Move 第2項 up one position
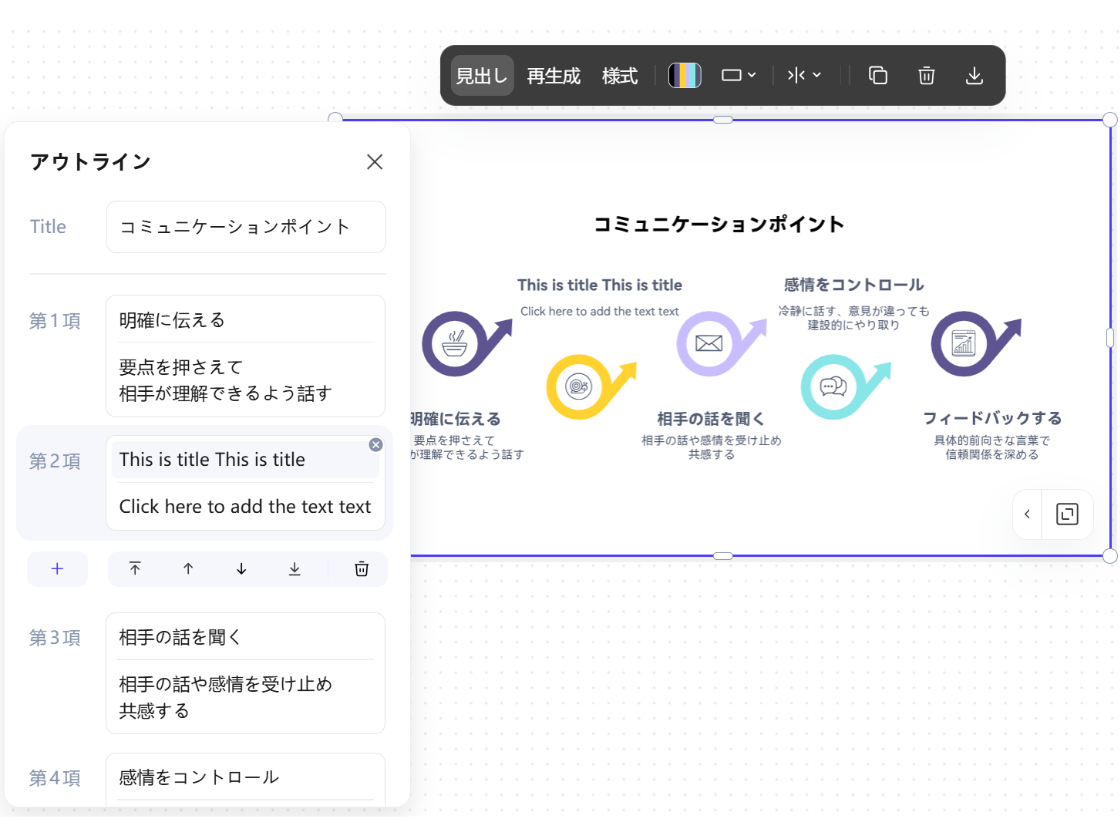The width and height of the screenshot is (1120, 840). pos(188,568)
